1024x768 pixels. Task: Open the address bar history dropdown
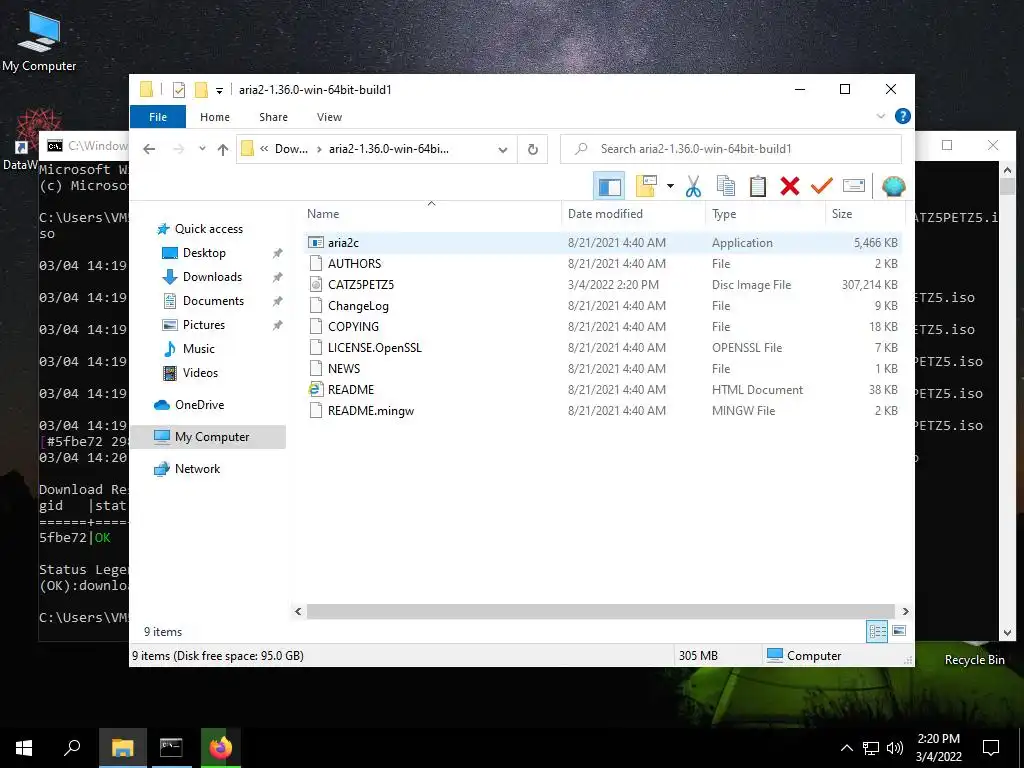pos(503,150)
